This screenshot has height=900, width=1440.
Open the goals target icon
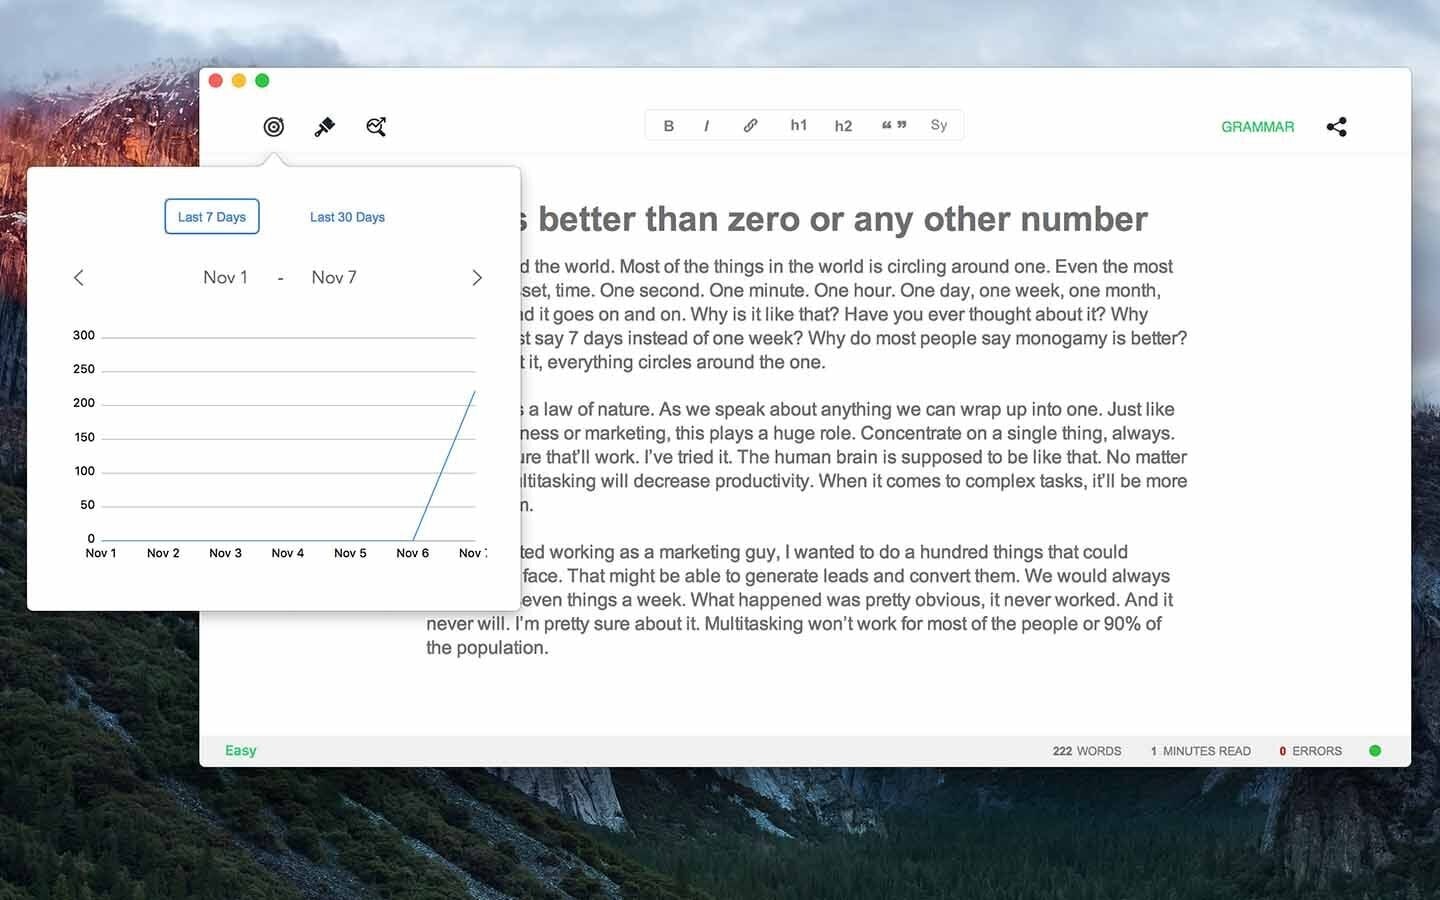[x=273, y=126]
